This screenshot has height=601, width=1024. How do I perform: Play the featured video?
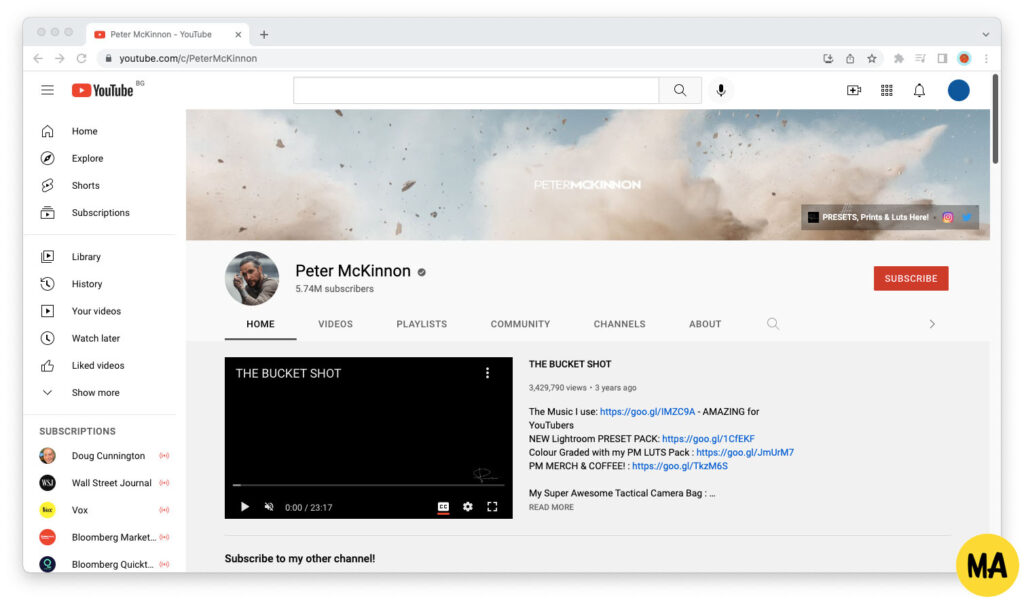[x=244, y=507]
